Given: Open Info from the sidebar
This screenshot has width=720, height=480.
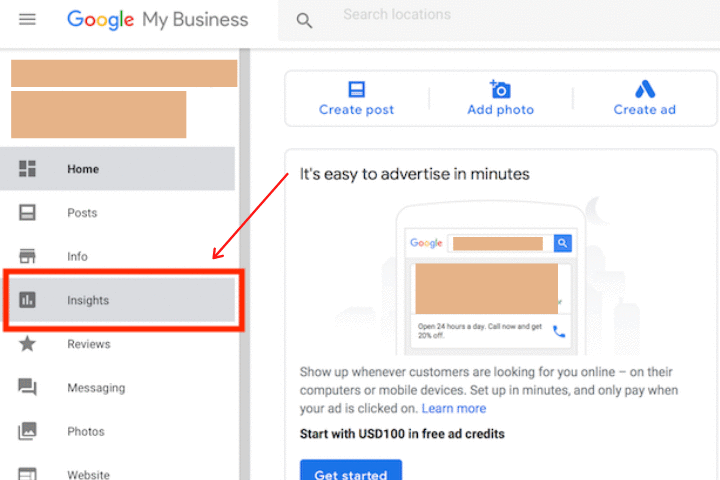Looking at the screenshot, I should pyautogui.click(x=118, y=256).
